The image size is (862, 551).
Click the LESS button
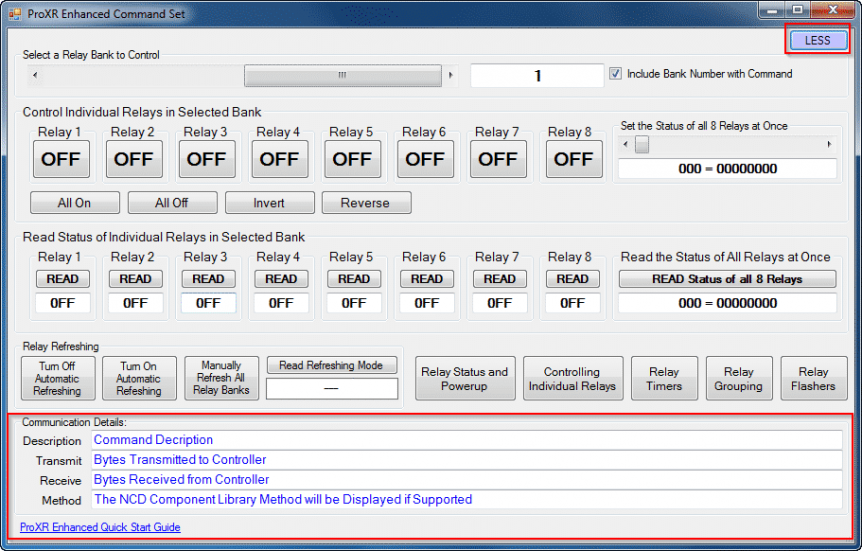[817, 40]
